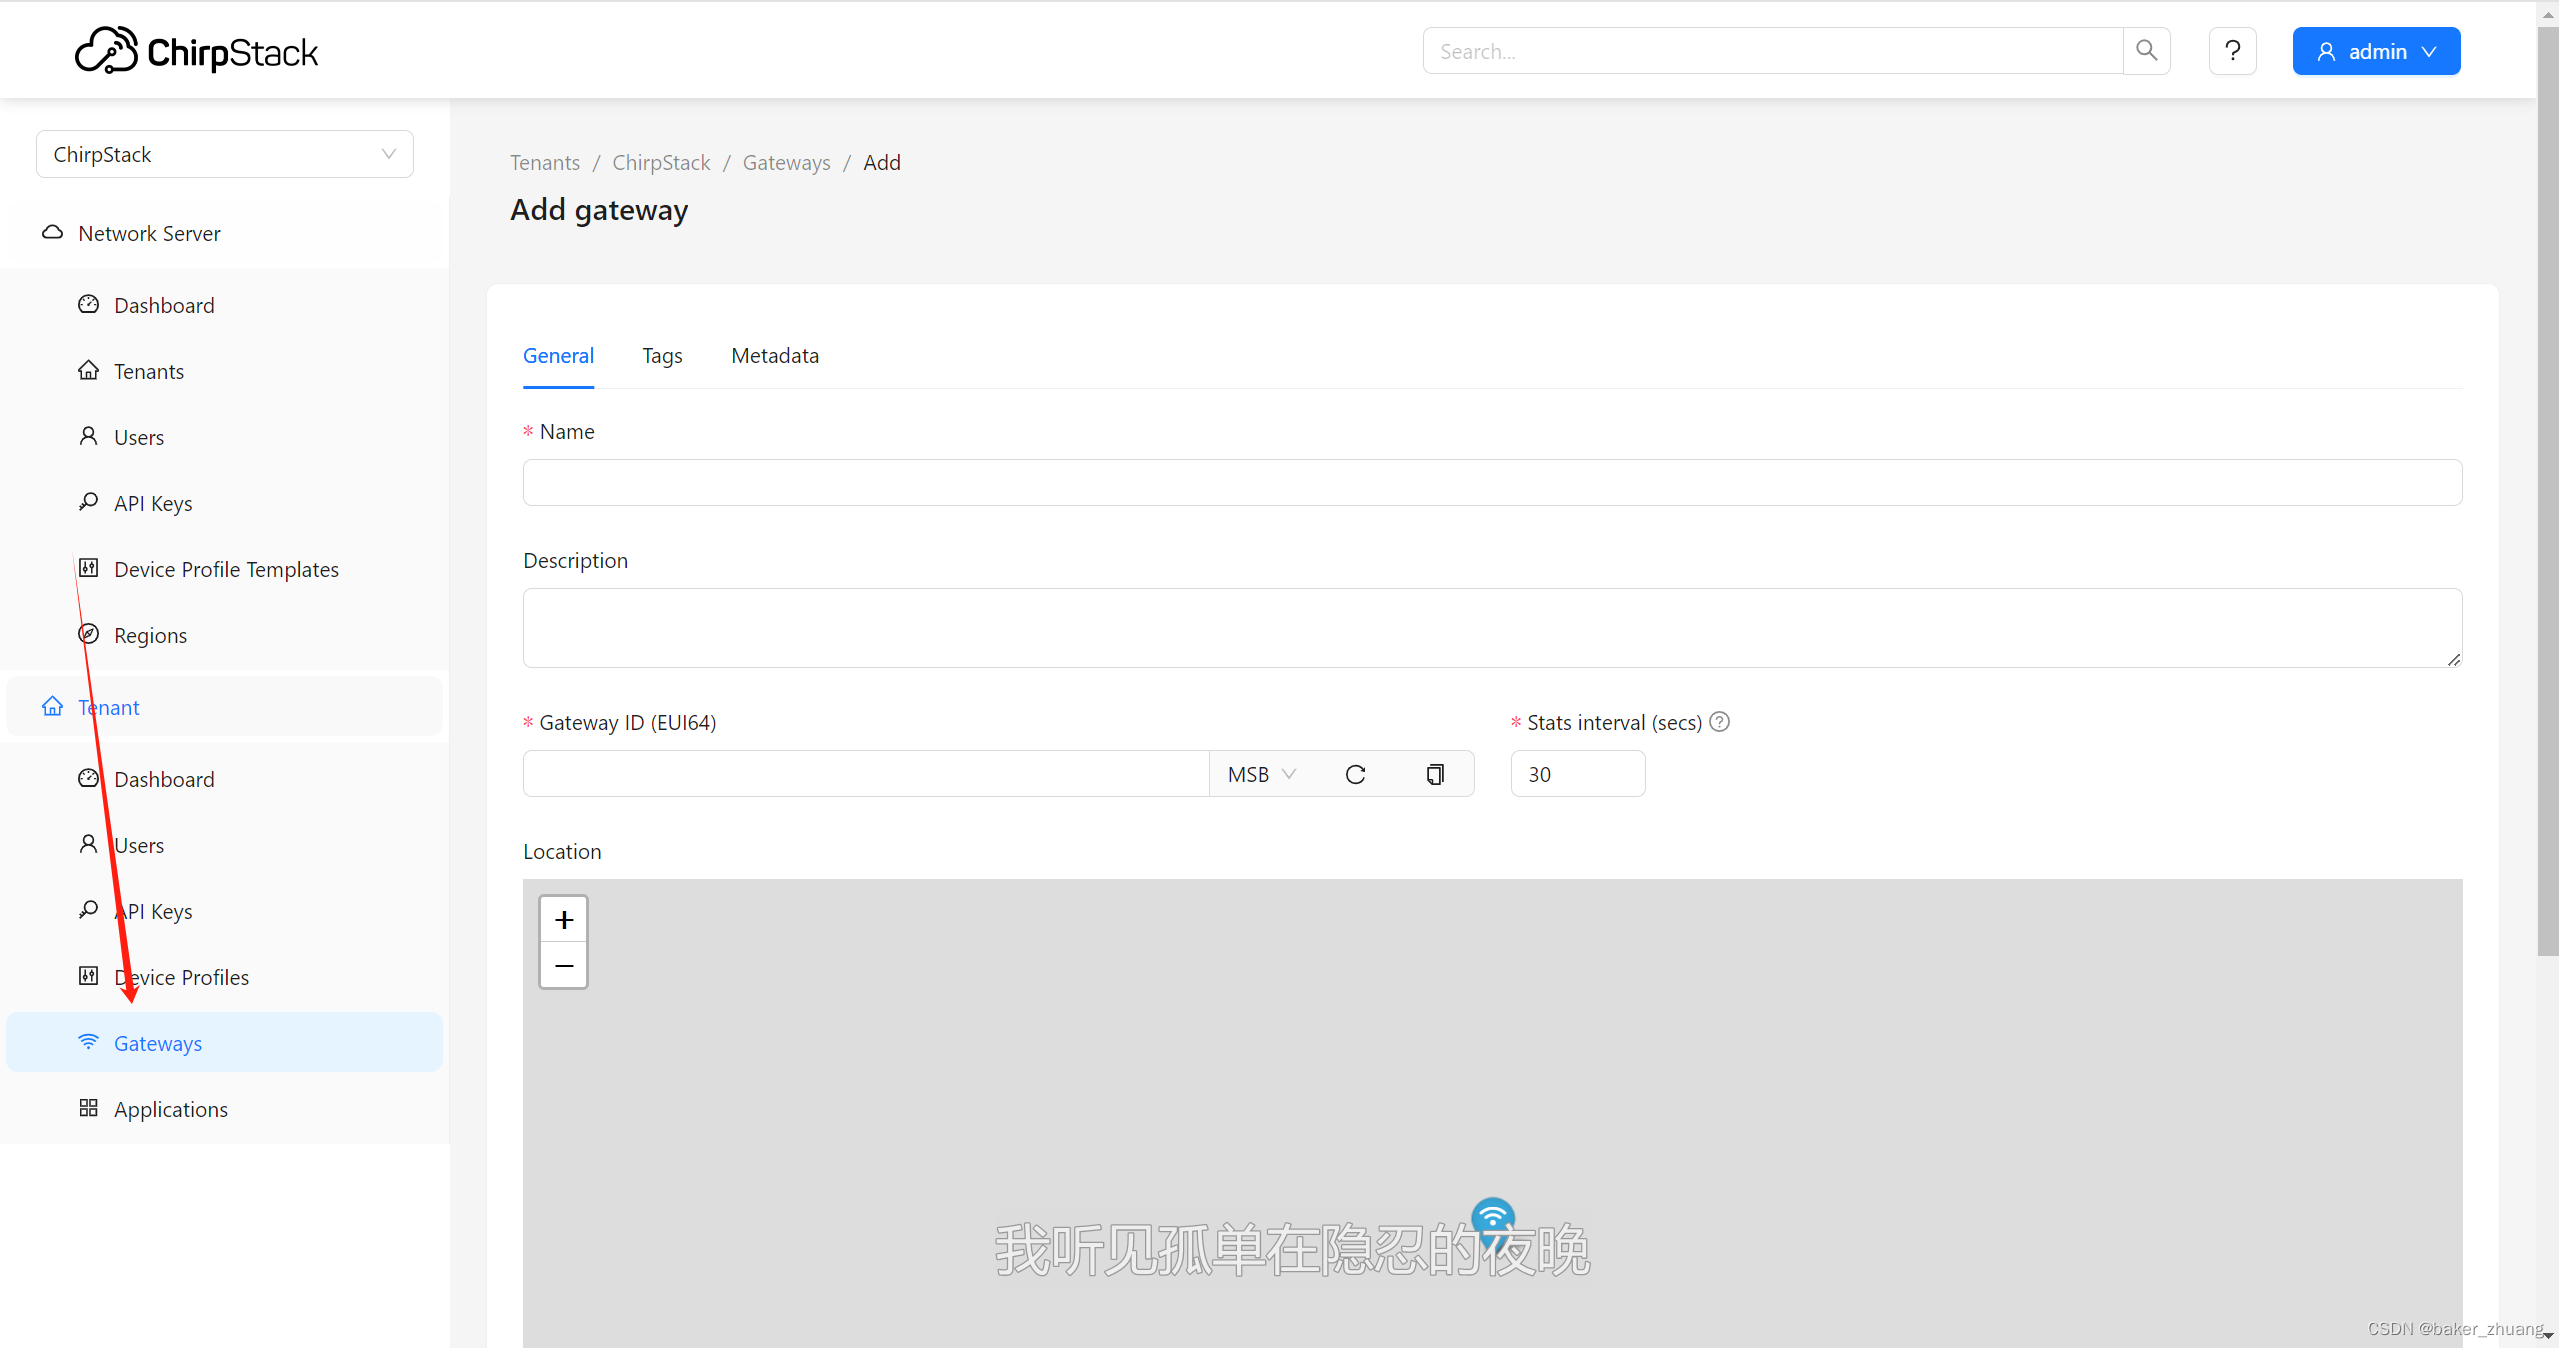Viewport: 2559px width, 1348px height.
Task: Open Device Profile Templates in sidebar
Action: pyautogui.click(x=226, y=569)
